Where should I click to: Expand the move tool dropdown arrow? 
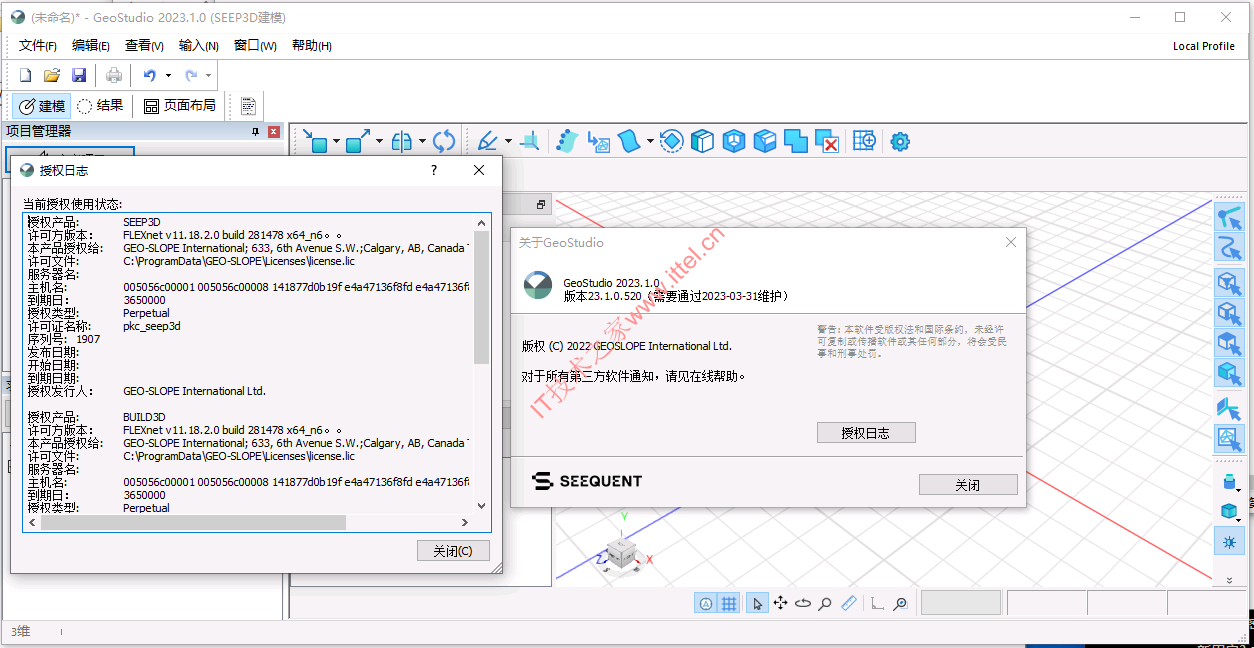[336, 141]
